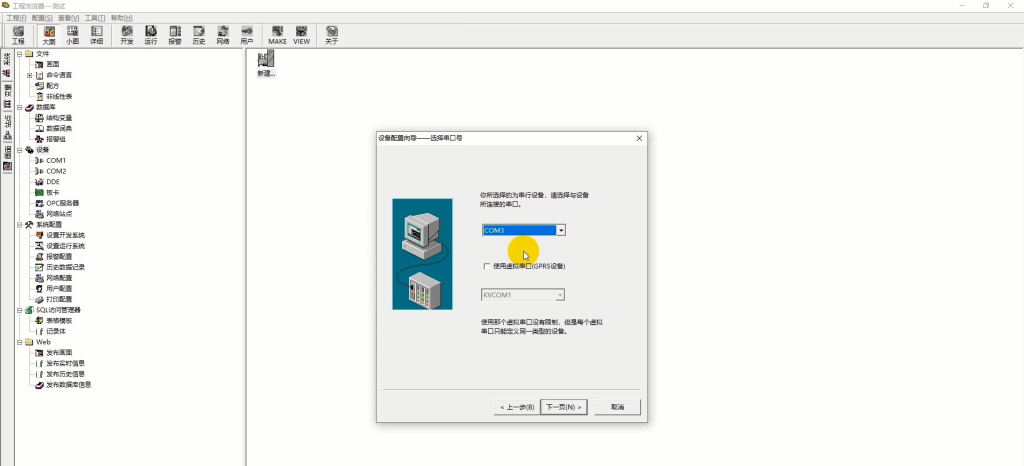This screenshot has height=466, width=1024.
Task: Click the 报警 (Alarm) toolbar icon
Action: click(175, 36)
